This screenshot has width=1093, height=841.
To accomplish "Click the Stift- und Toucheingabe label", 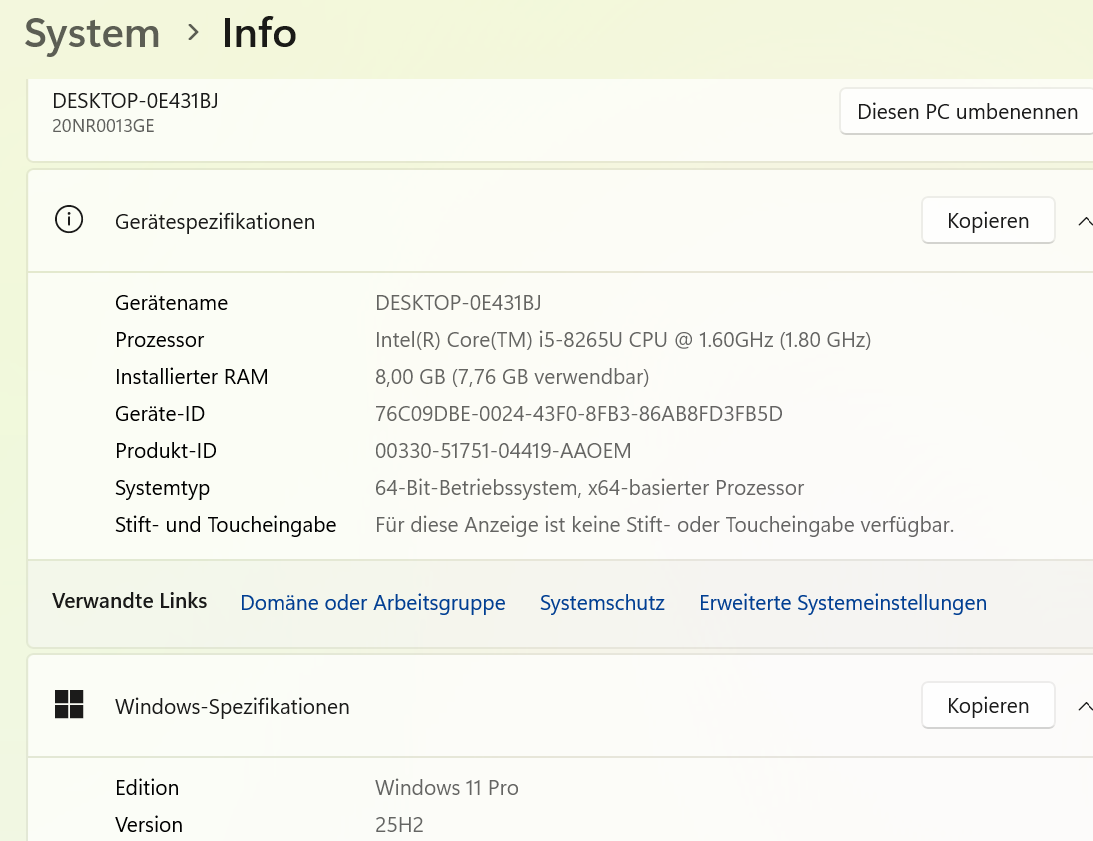I will tap(226, 524).
